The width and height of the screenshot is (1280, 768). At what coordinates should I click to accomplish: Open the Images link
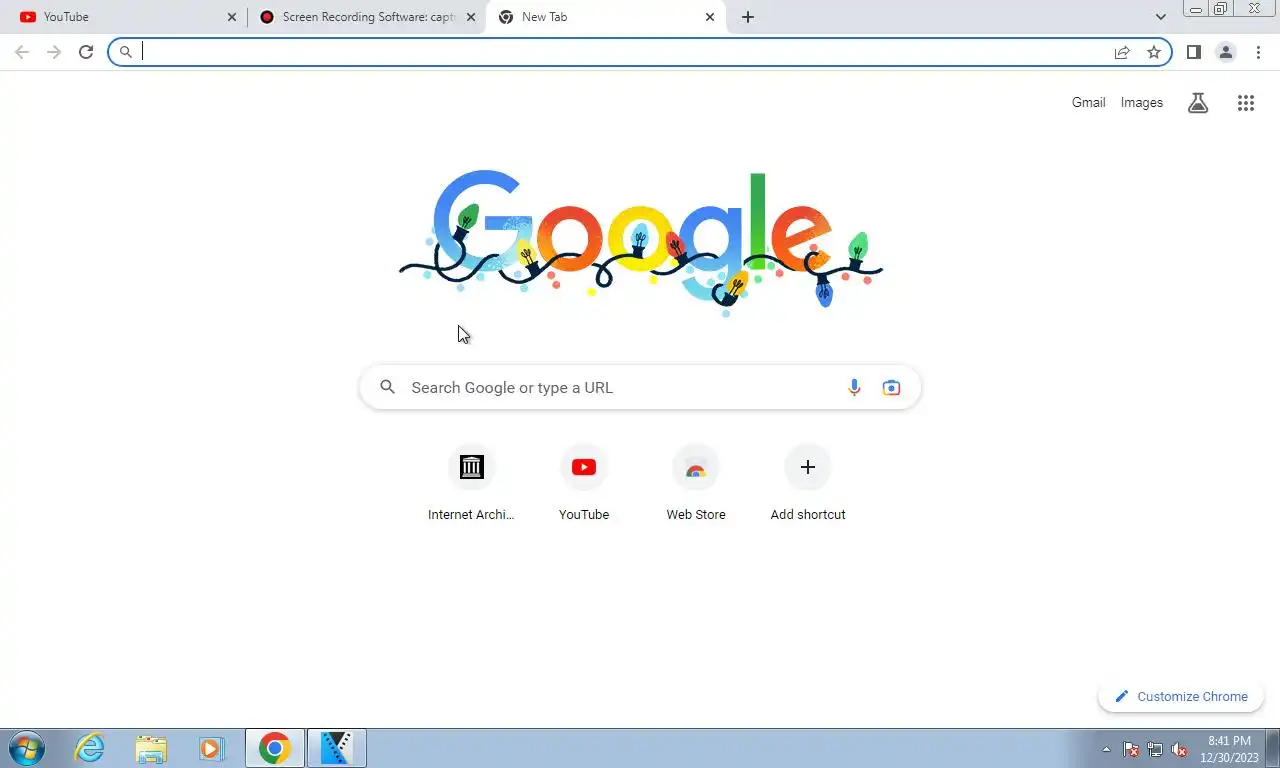[1142, 102]
